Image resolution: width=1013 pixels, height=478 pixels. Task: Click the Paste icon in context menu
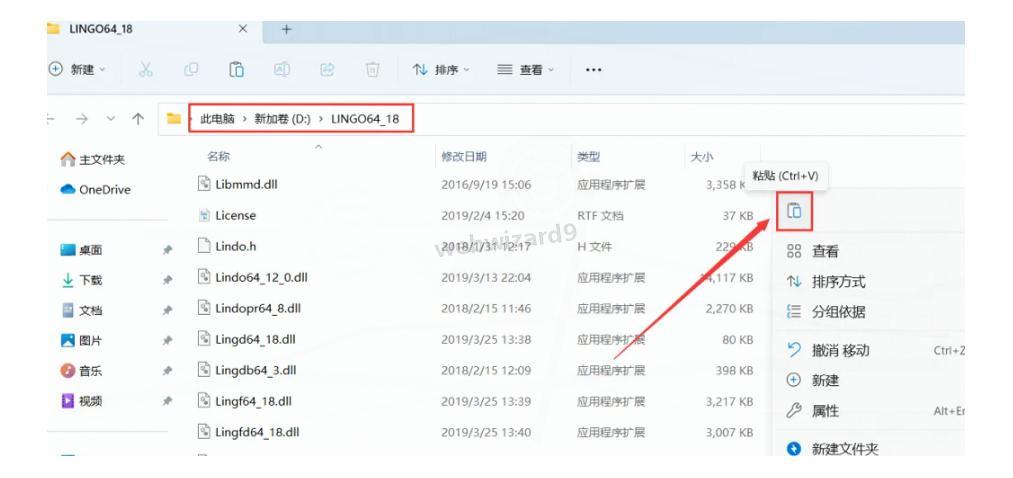tap(794, 211)
